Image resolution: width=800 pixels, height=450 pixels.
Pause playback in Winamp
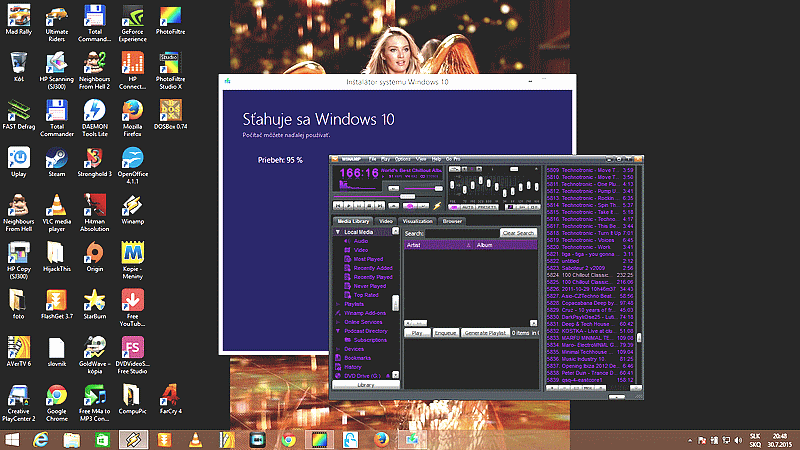click(x=359, y=206)
